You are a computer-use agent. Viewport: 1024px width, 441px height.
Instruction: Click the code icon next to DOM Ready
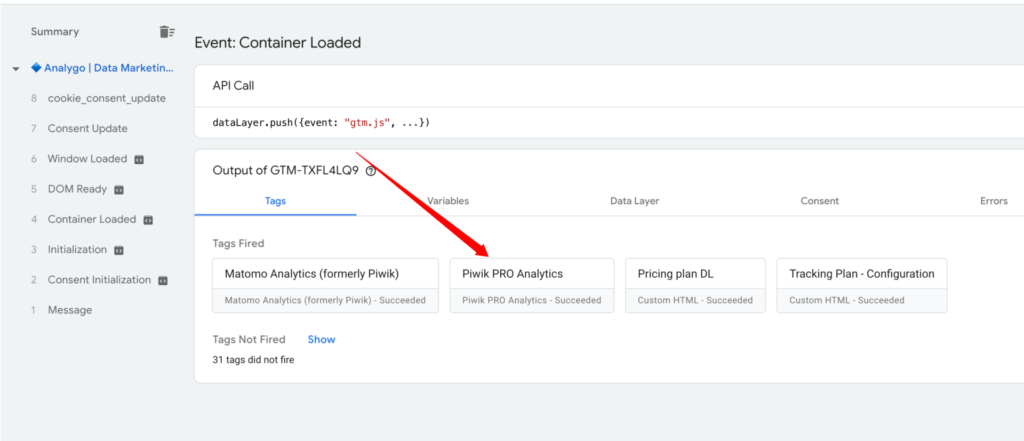point(118,189)
